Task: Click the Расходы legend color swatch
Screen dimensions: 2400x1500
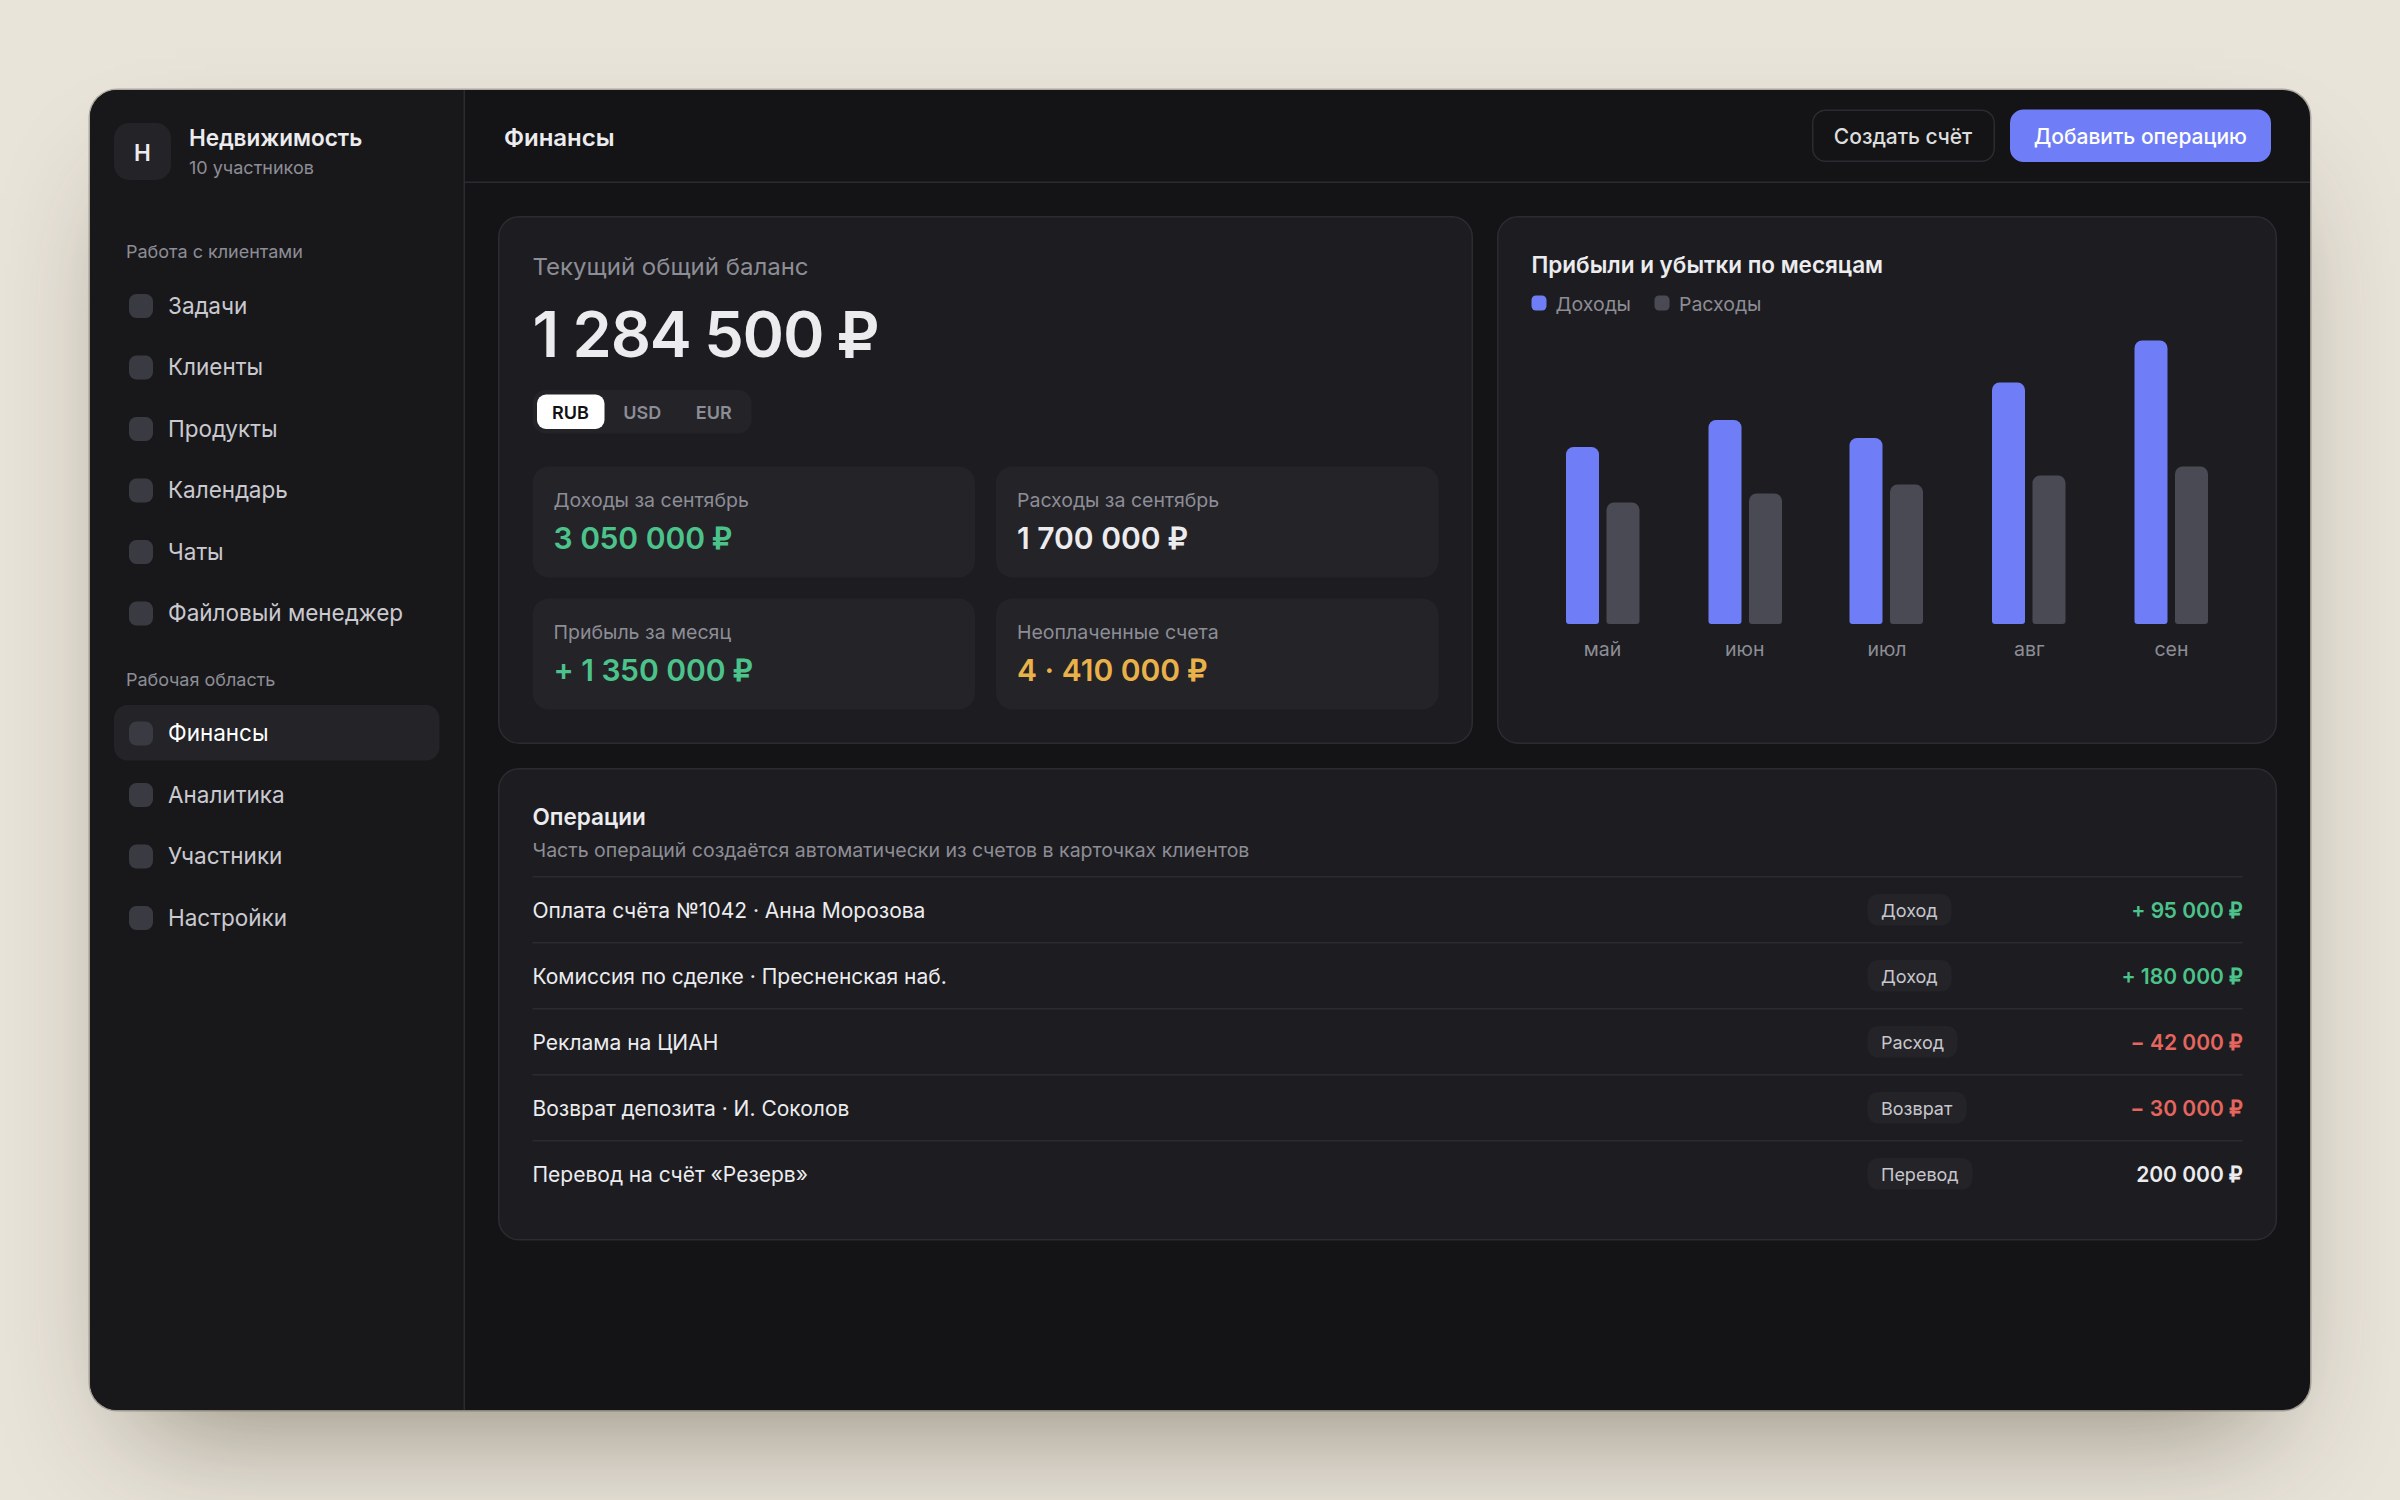Action: click(x=1662, y=303)
